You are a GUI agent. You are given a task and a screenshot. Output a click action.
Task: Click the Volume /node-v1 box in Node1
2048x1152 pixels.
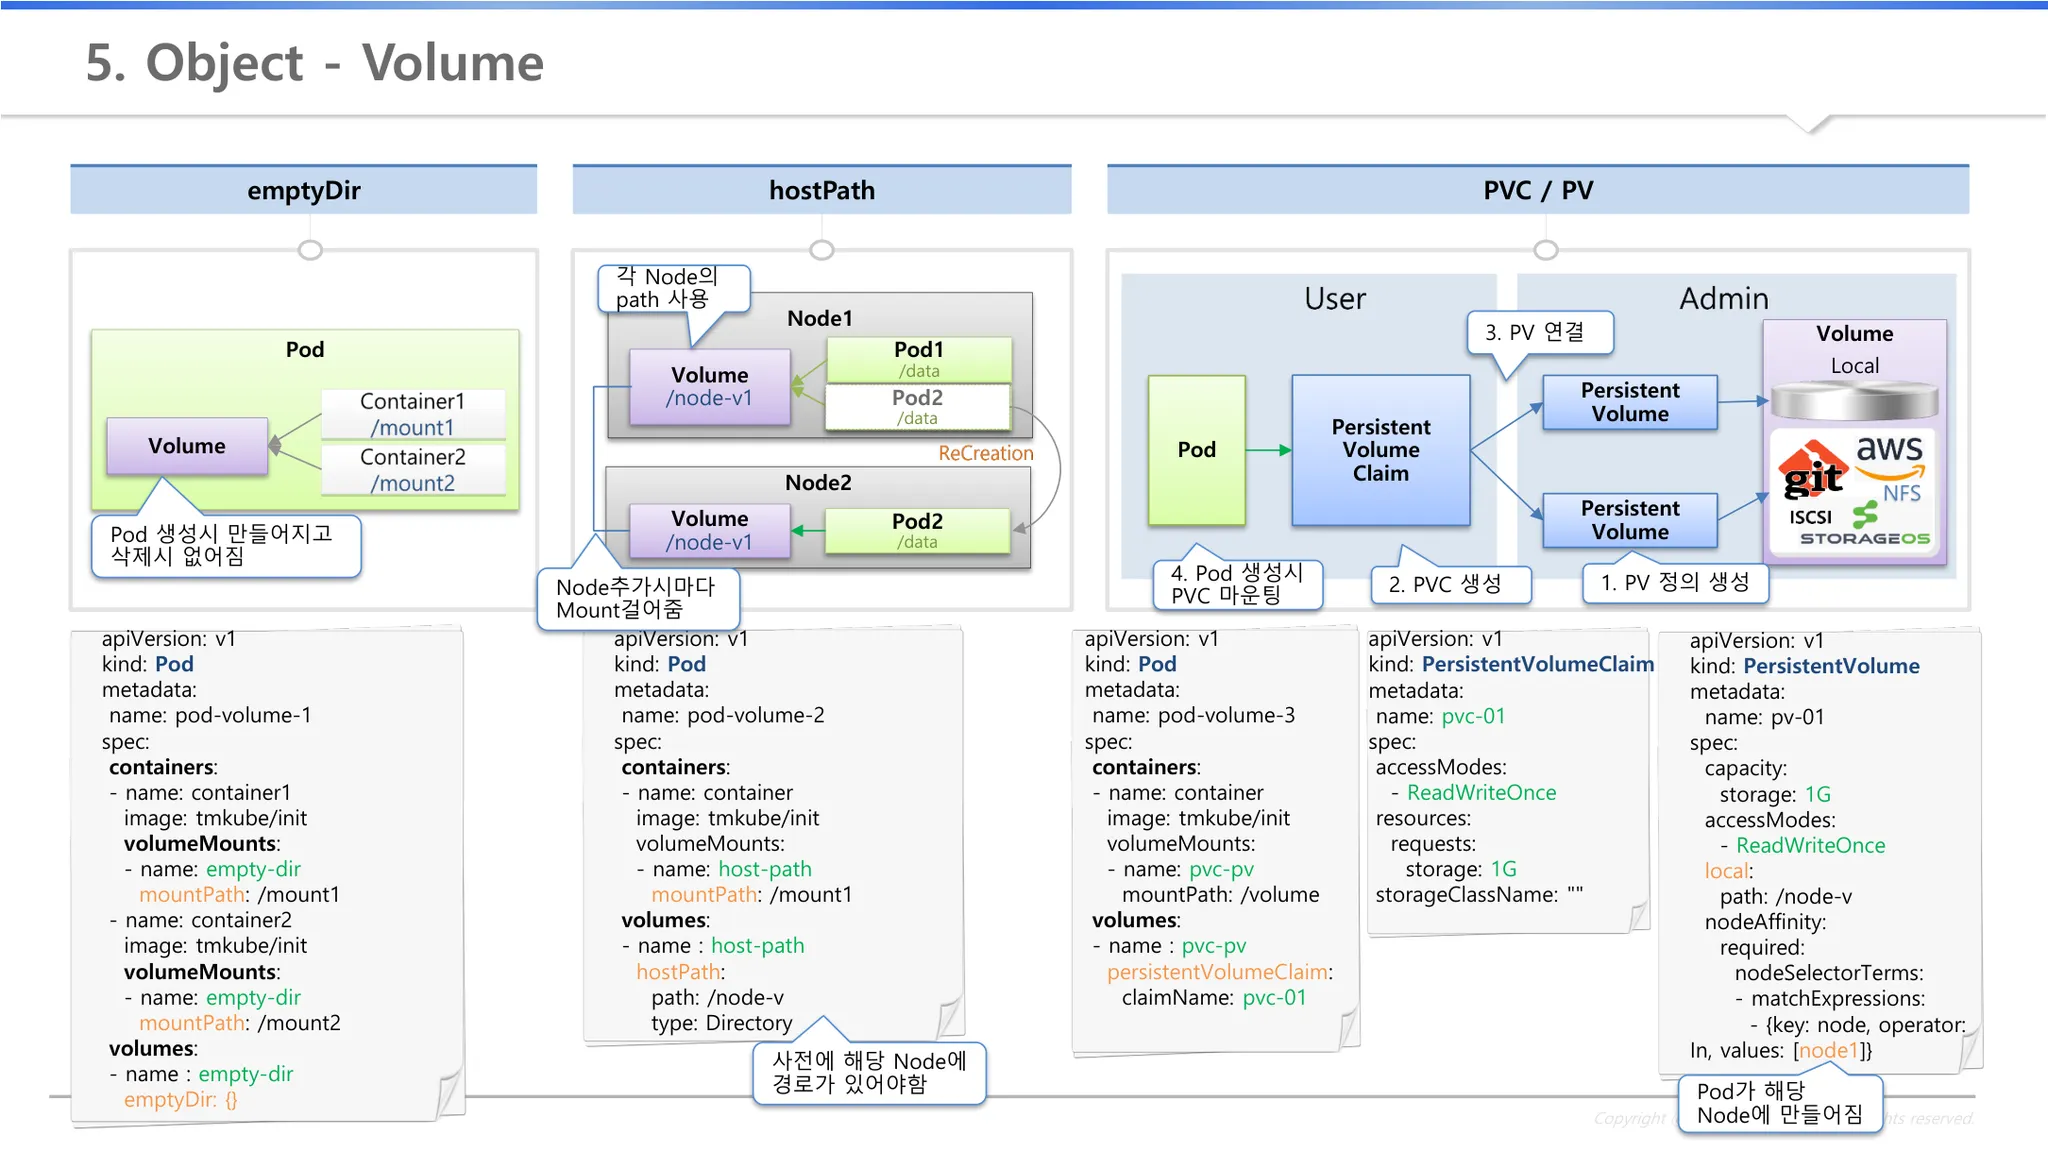point(709,387)
